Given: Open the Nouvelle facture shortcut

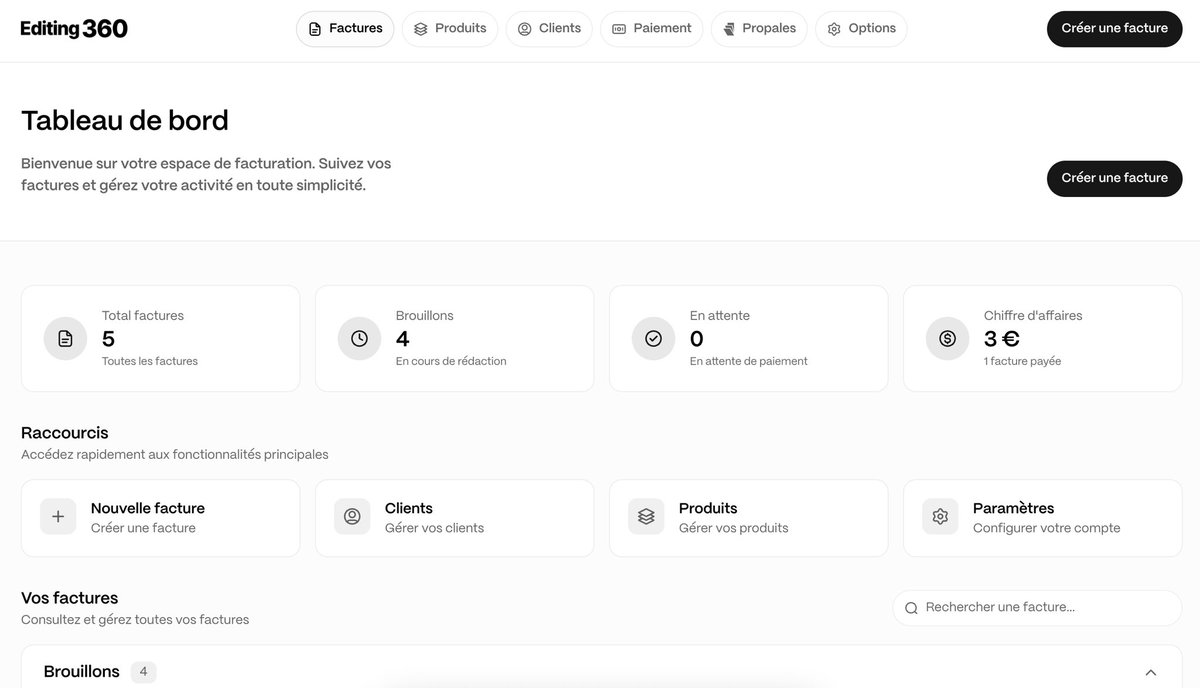Looking at the screenshot, I should click(x=160, y=518).
